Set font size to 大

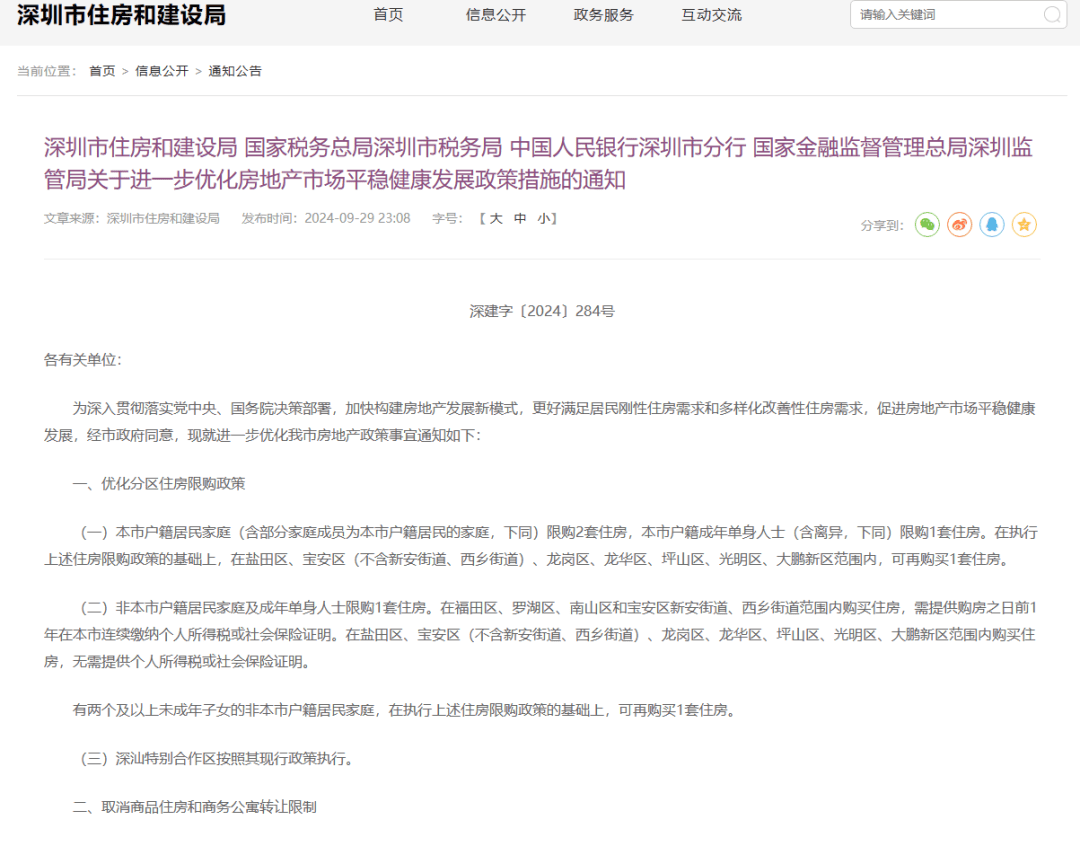(x=496, y=218)
